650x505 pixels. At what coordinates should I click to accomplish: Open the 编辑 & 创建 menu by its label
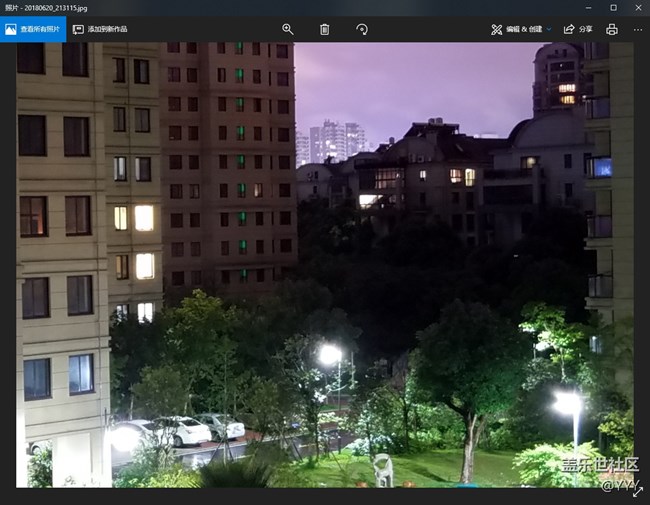point(523,30)
